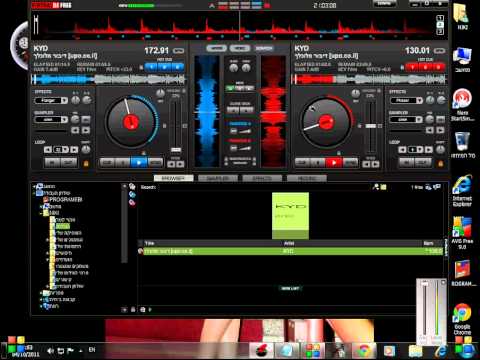The width and height of the screenshot is (480, 360).
Task: Open Nero StartSmart desktop shortcut
Action: click(462, 104)
